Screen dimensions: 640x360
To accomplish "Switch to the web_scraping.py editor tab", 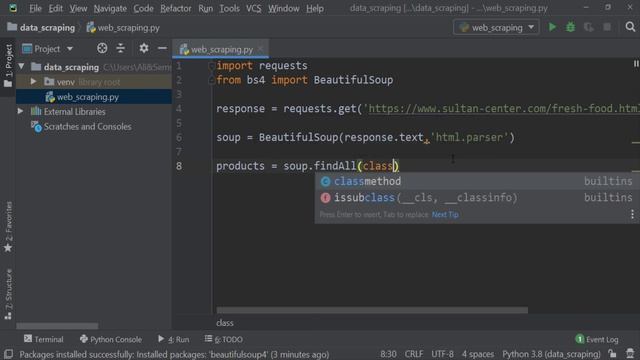I will pos(222,49).
